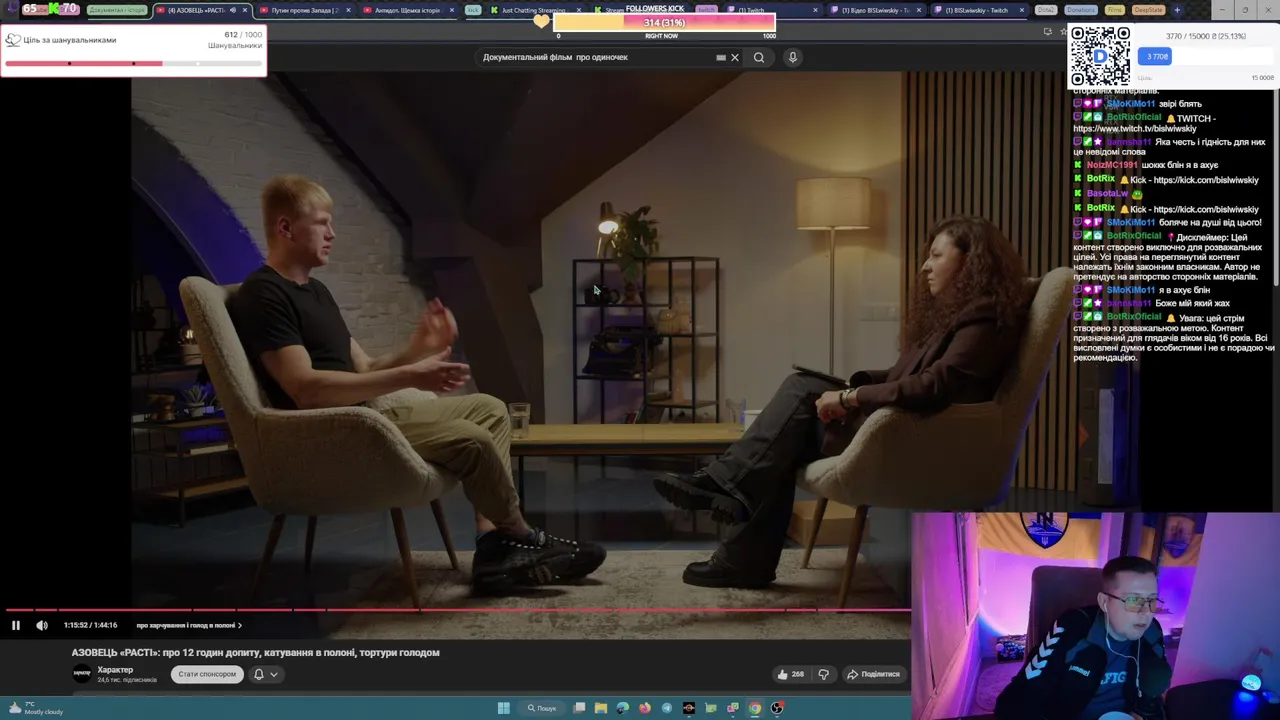This screenshot has width=1280, height=720.
Task: Mute the АЗОВЕЦЬ tab audio indicator
Action: tap(233, 10)
